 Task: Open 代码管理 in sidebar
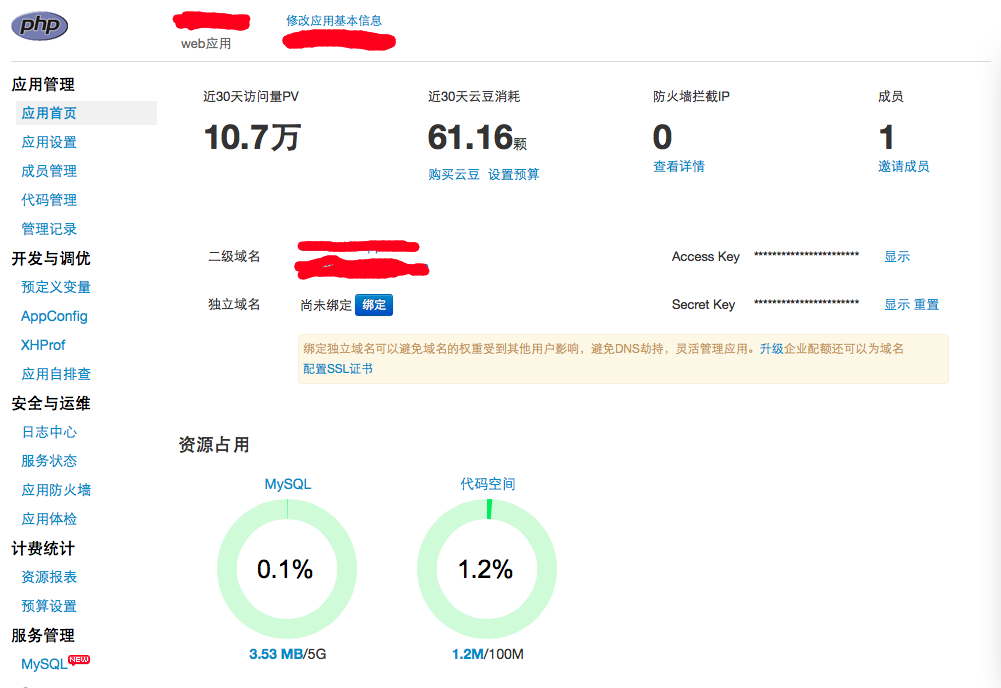click(49, 200)
